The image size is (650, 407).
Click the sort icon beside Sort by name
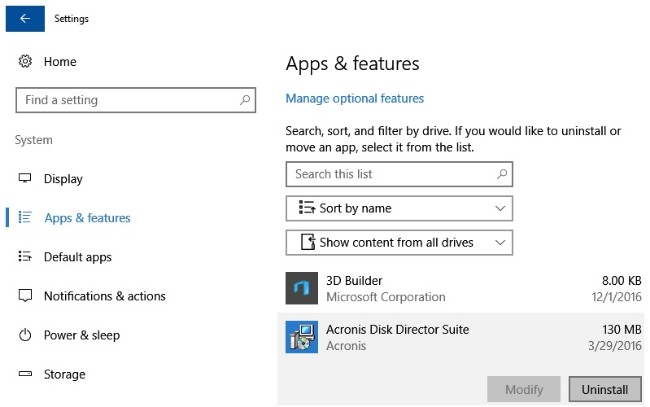click(x=307, y=207)
